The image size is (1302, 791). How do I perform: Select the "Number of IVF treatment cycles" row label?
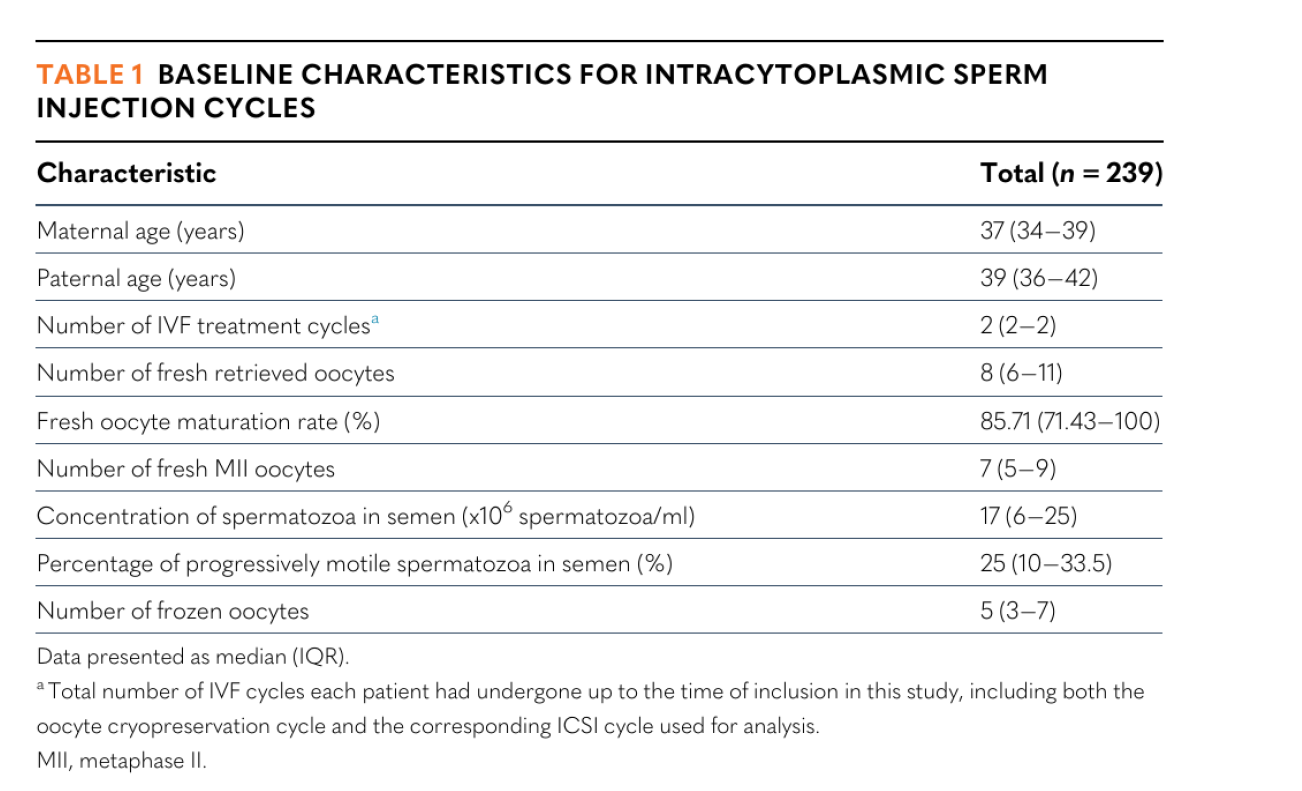pos(203,326)
